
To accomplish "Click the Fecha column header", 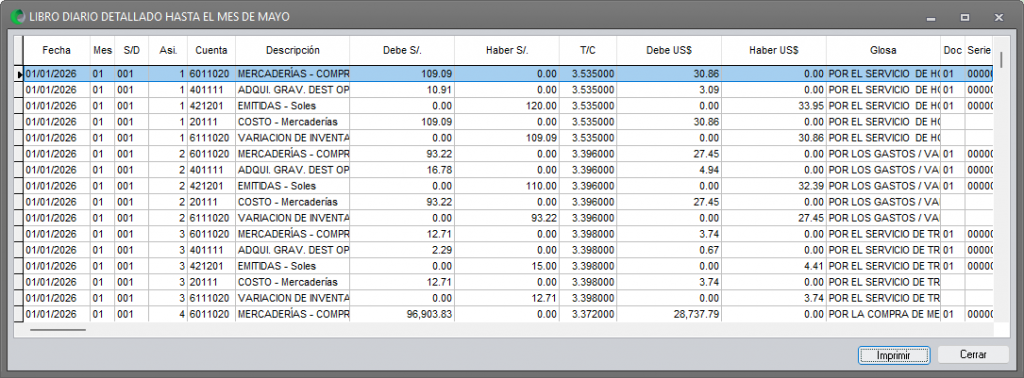I will (x=57, y=50).
